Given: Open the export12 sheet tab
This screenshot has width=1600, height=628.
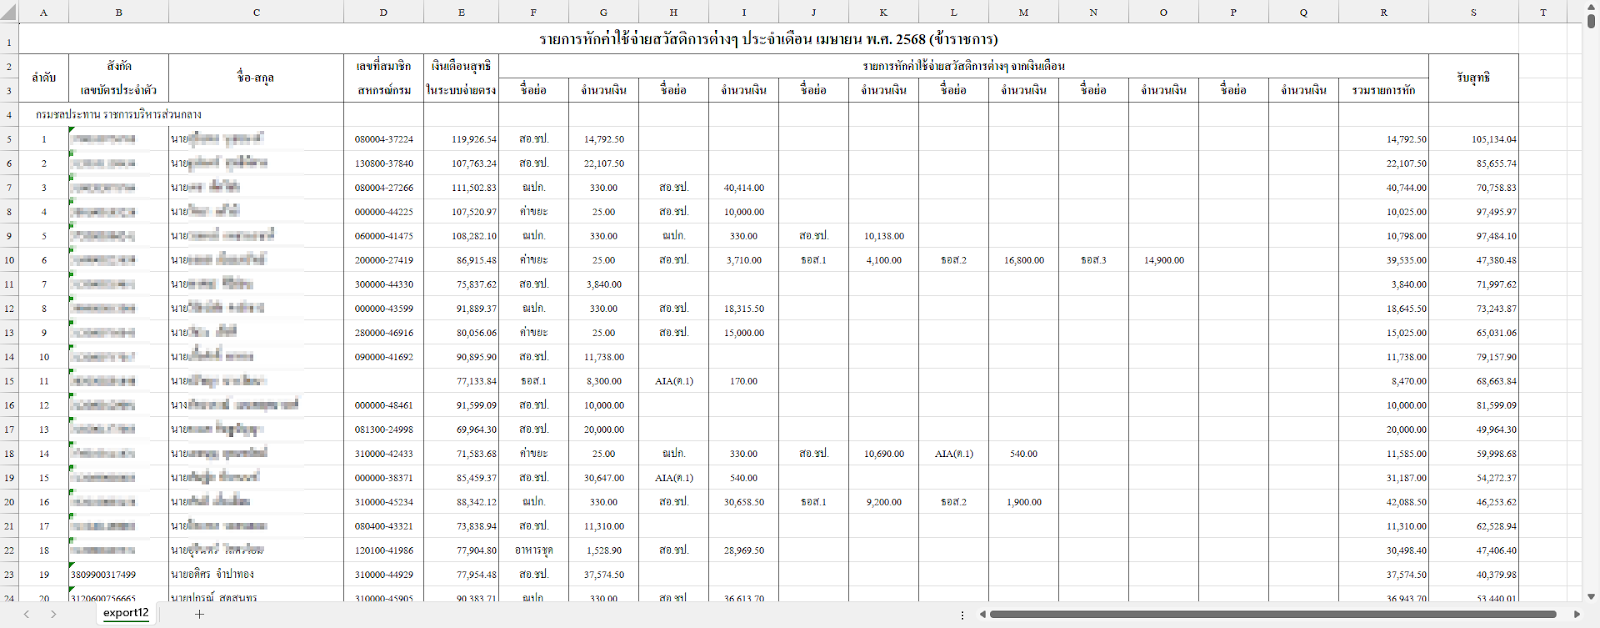Looking at the screenshot, I should (x=126, y=613).
